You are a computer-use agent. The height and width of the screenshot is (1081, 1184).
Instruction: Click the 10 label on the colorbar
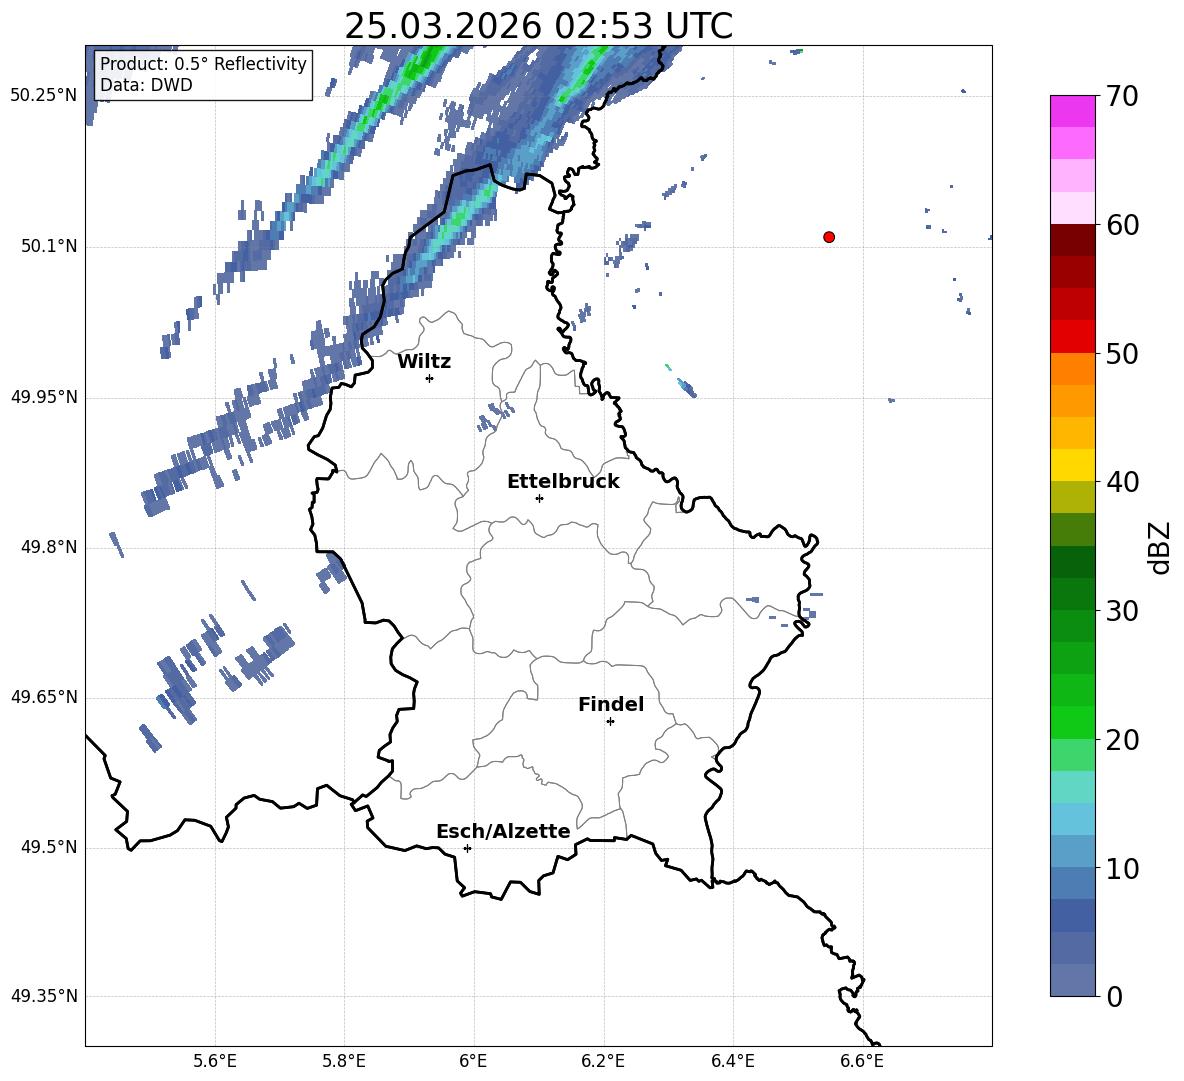click(1122, 868)
